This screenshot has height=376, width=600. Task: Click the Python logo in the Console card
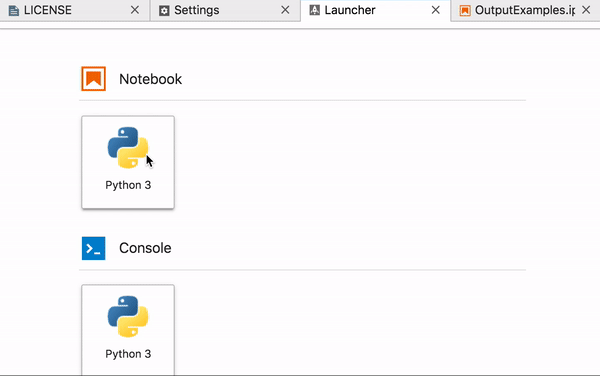click(x=128, y=316)
